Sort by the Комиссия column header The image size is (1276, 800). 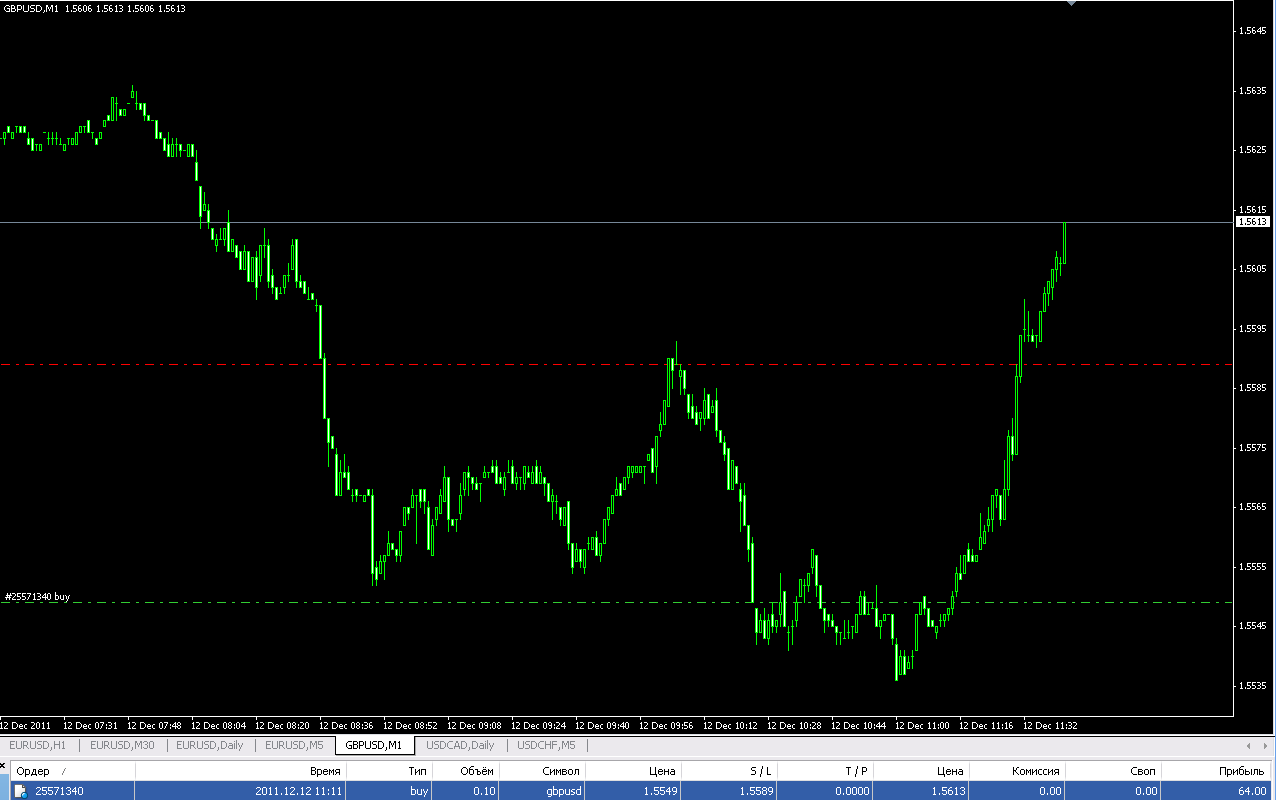click(1017, 771)
